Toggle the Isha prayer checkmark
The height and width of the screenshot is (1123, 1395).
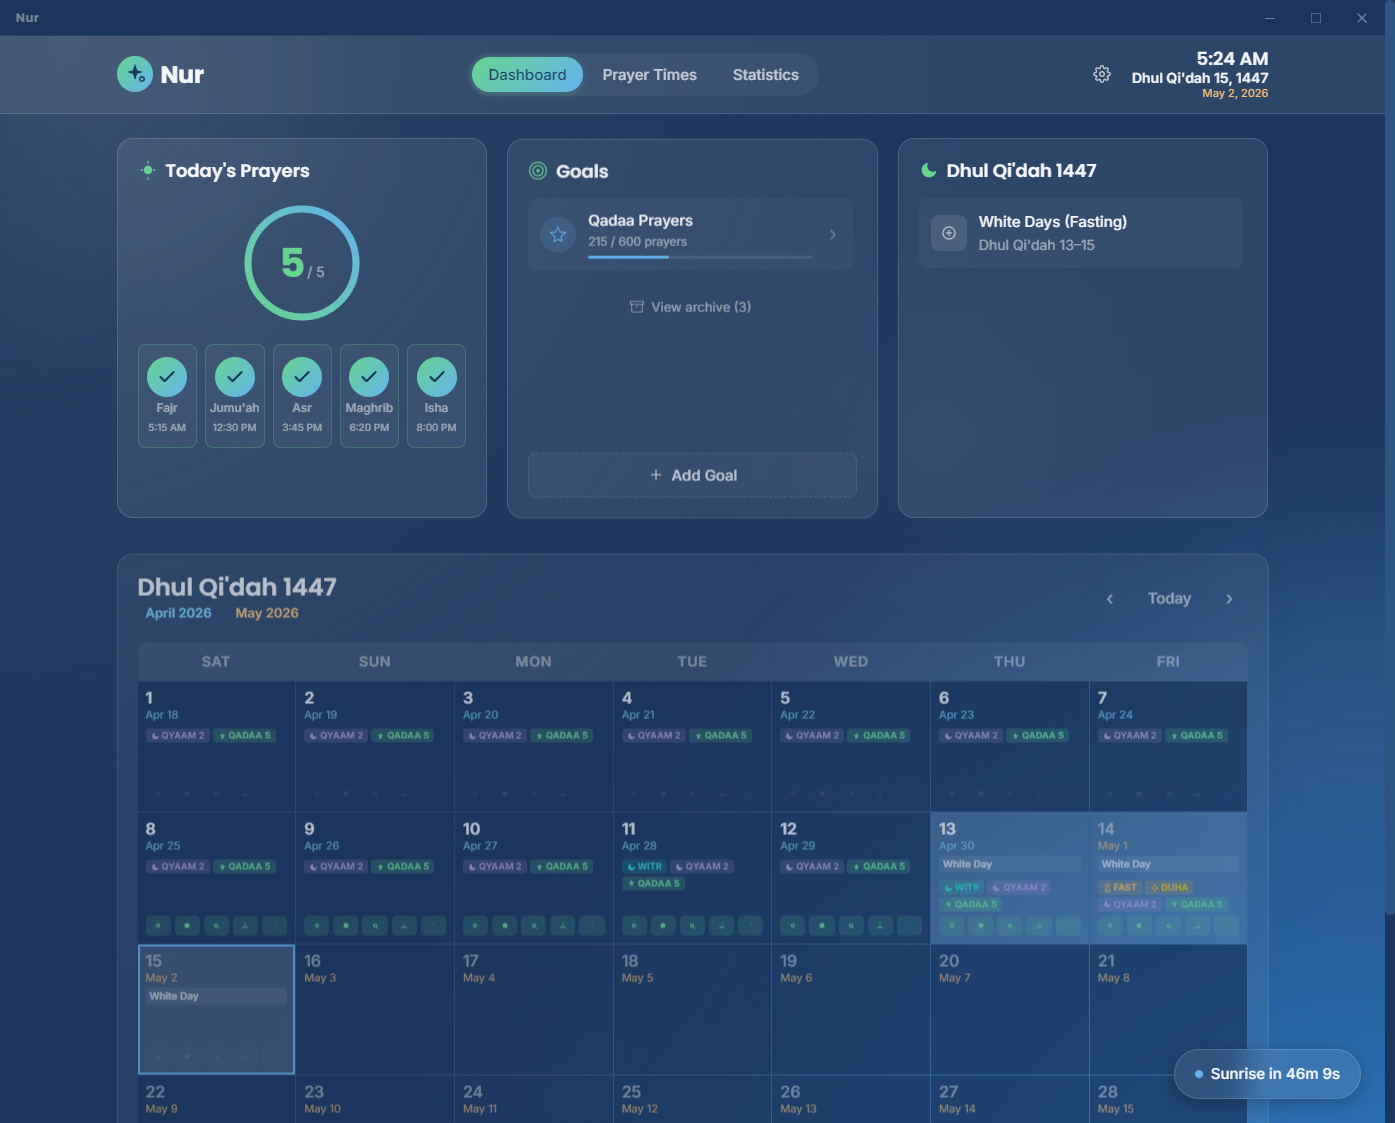pos(437,377)
